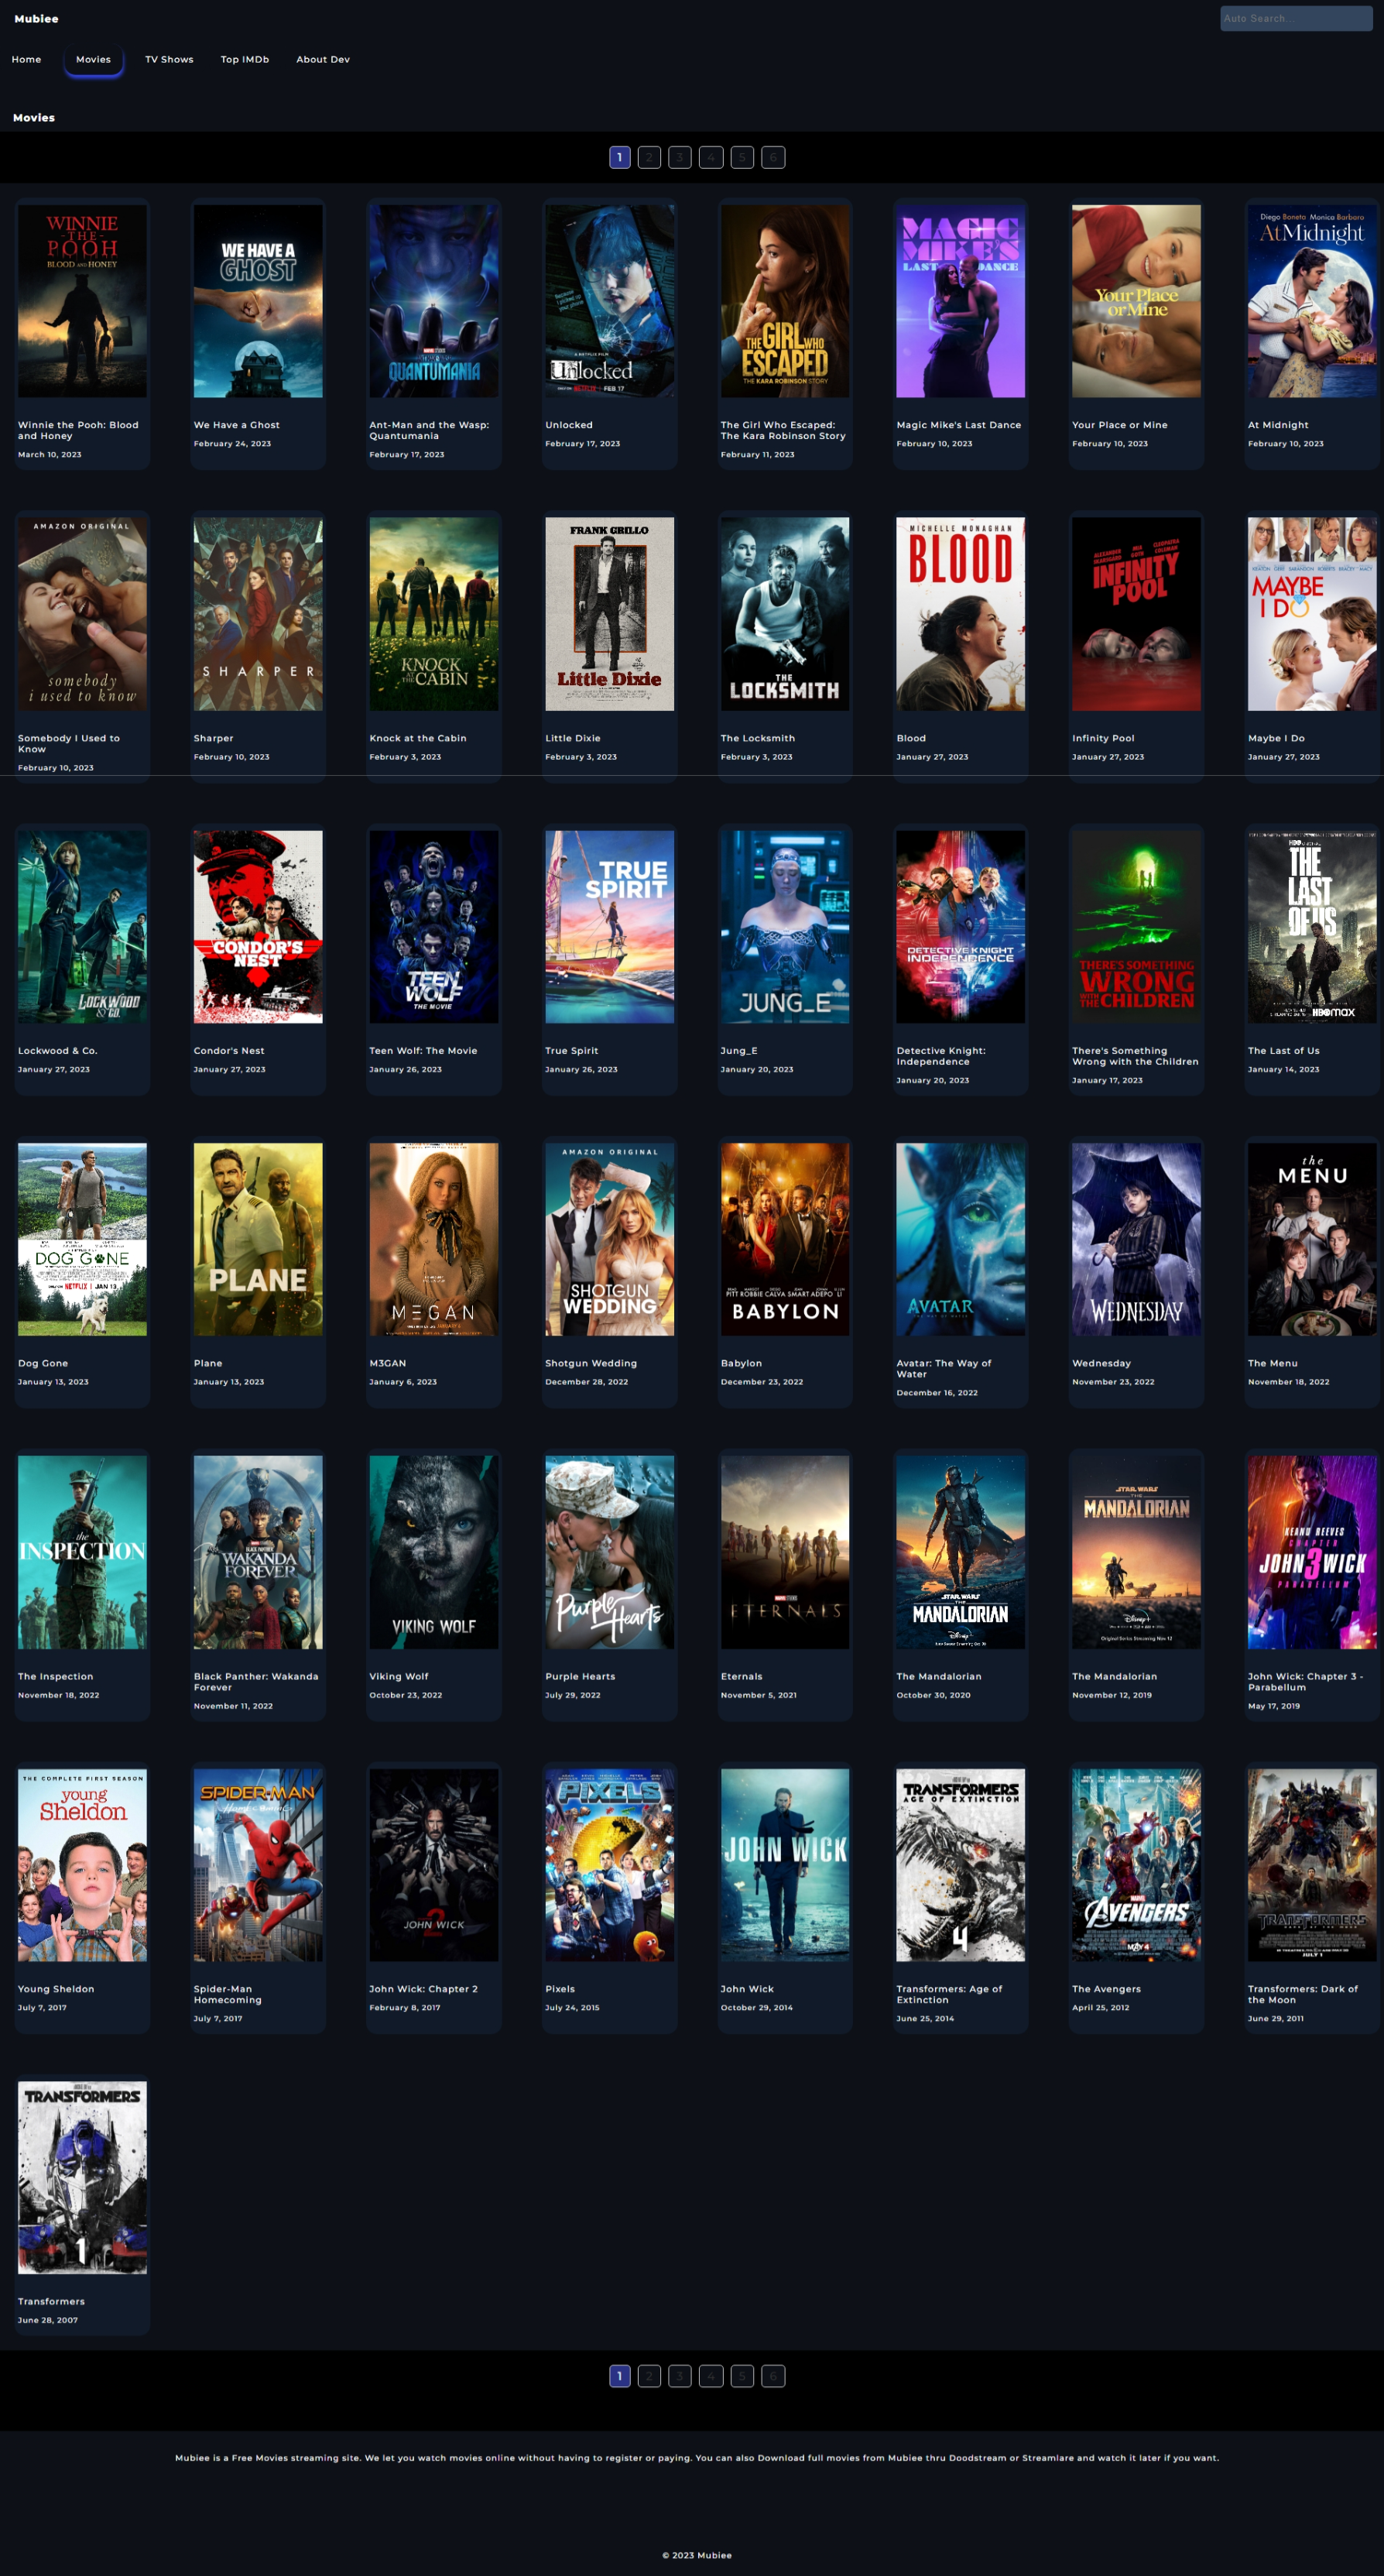Image resolution: width=1384 pixels, height=2576 pixels.
Task: Click the Magic Mike's Last Dance title
Action: (x=959, y=425)
